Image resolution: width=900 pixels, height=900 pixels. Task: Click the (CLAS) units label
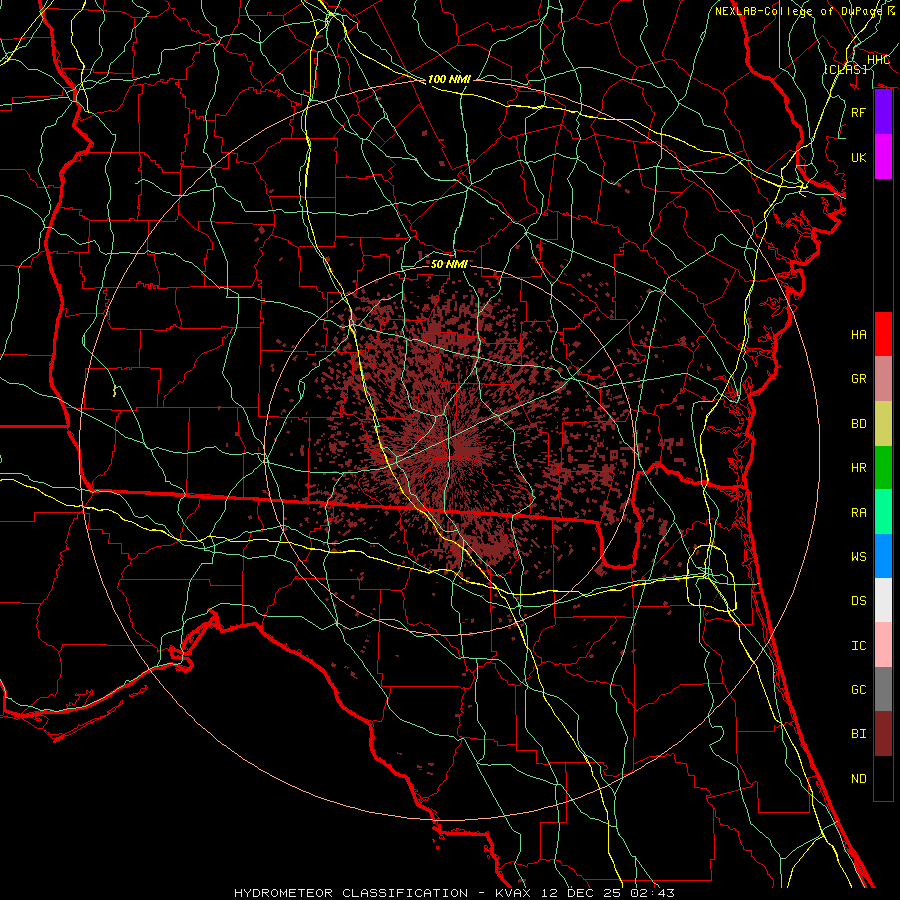[845, 69]
